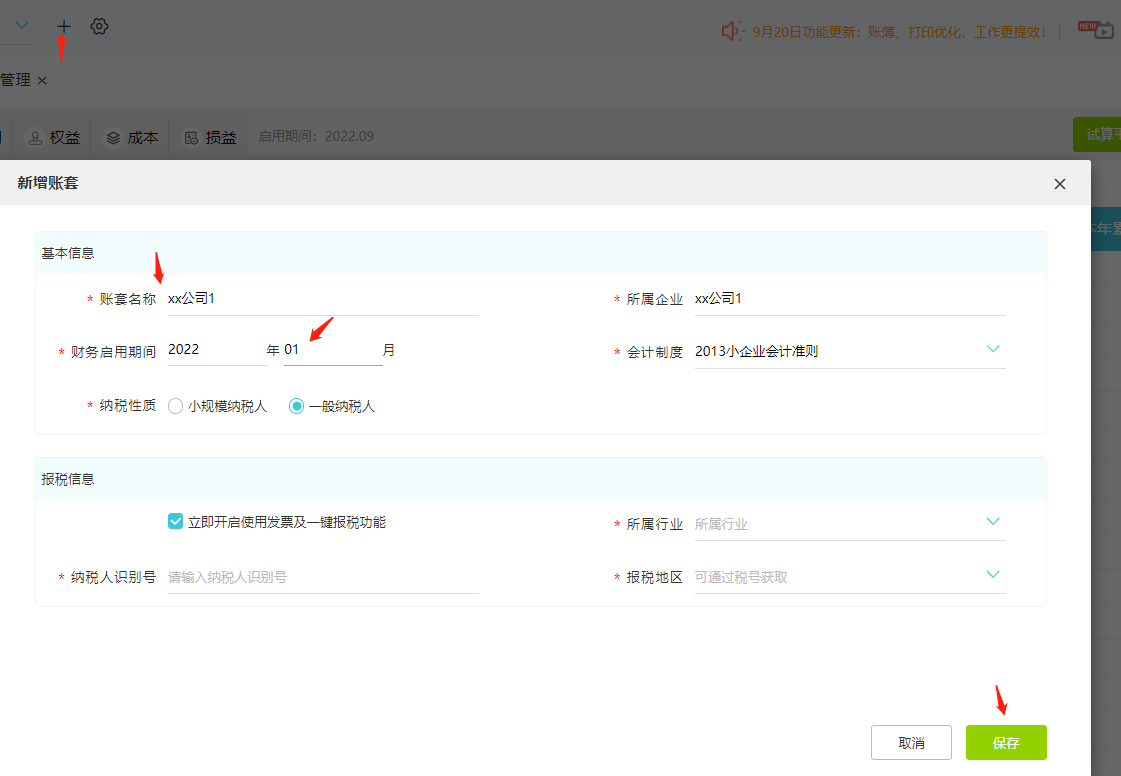Click the 账套名称 input field

coord(323,298)
